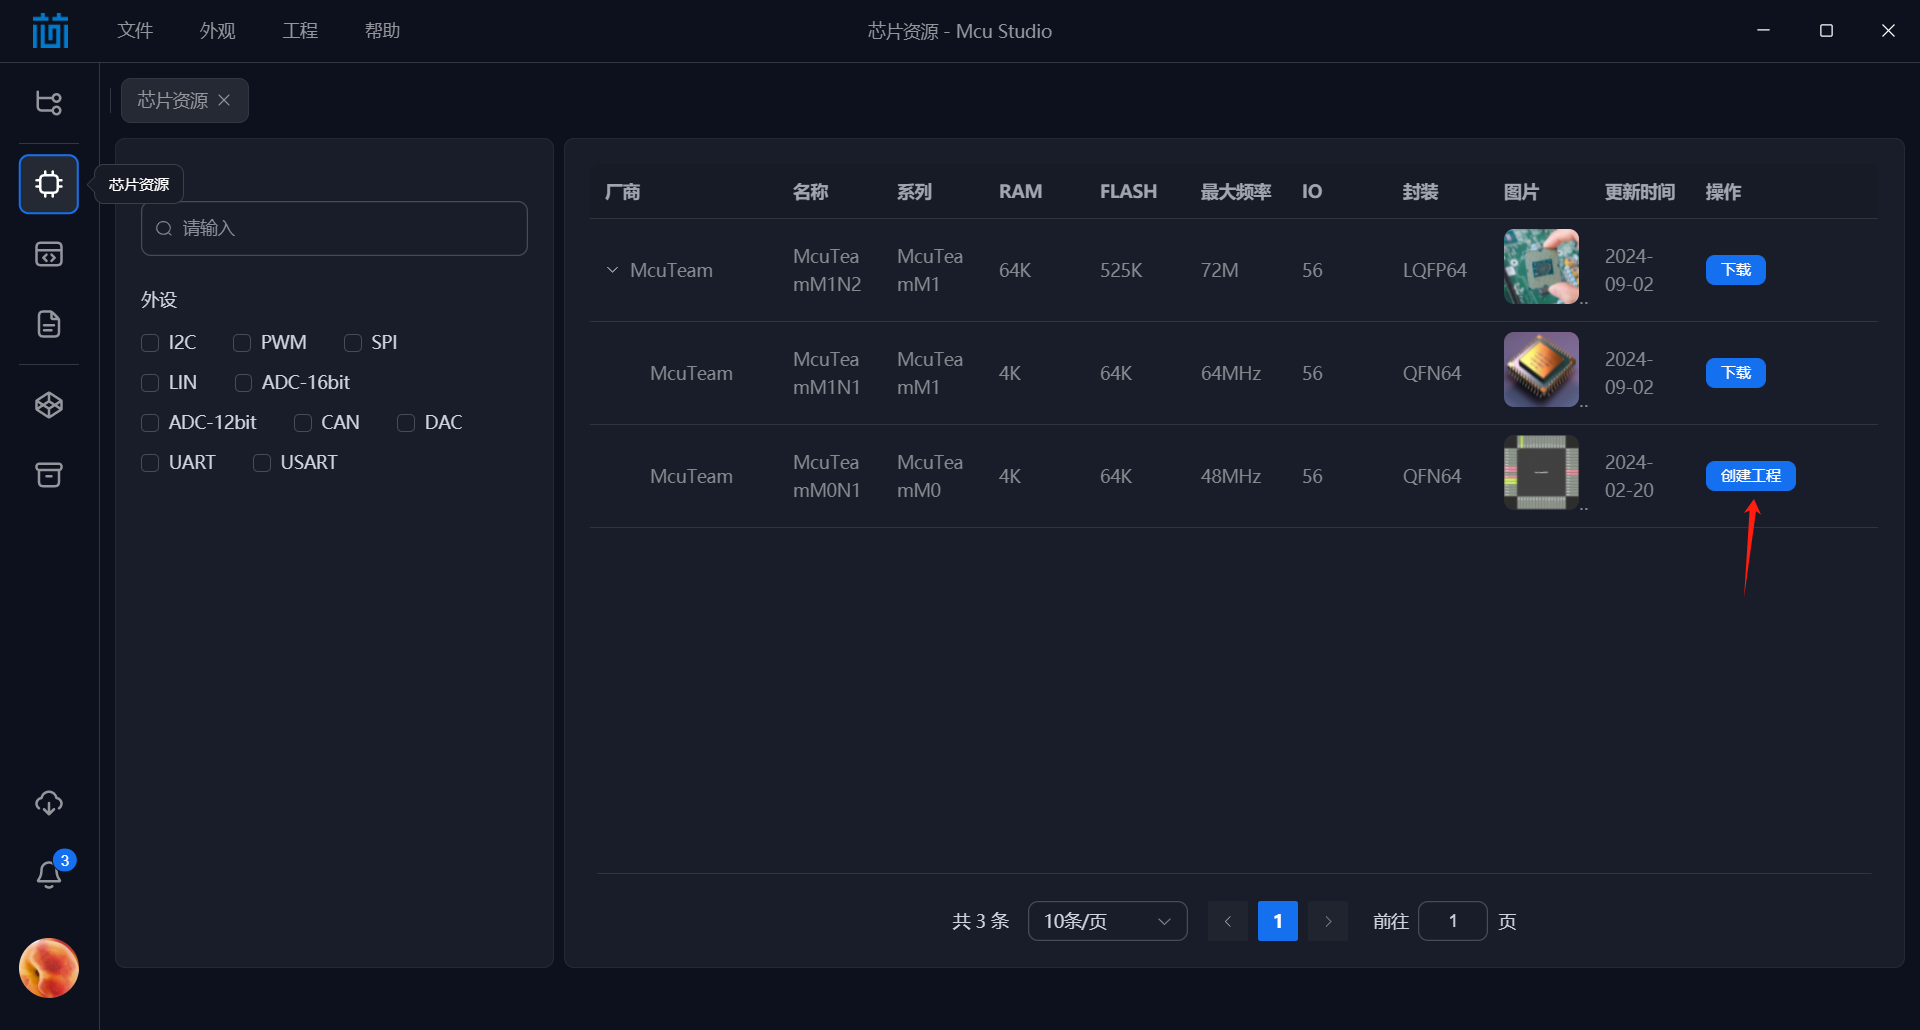
Task: Open the chip resources sidebar icon
Action: pyautogui.click(x=48, y=184)
